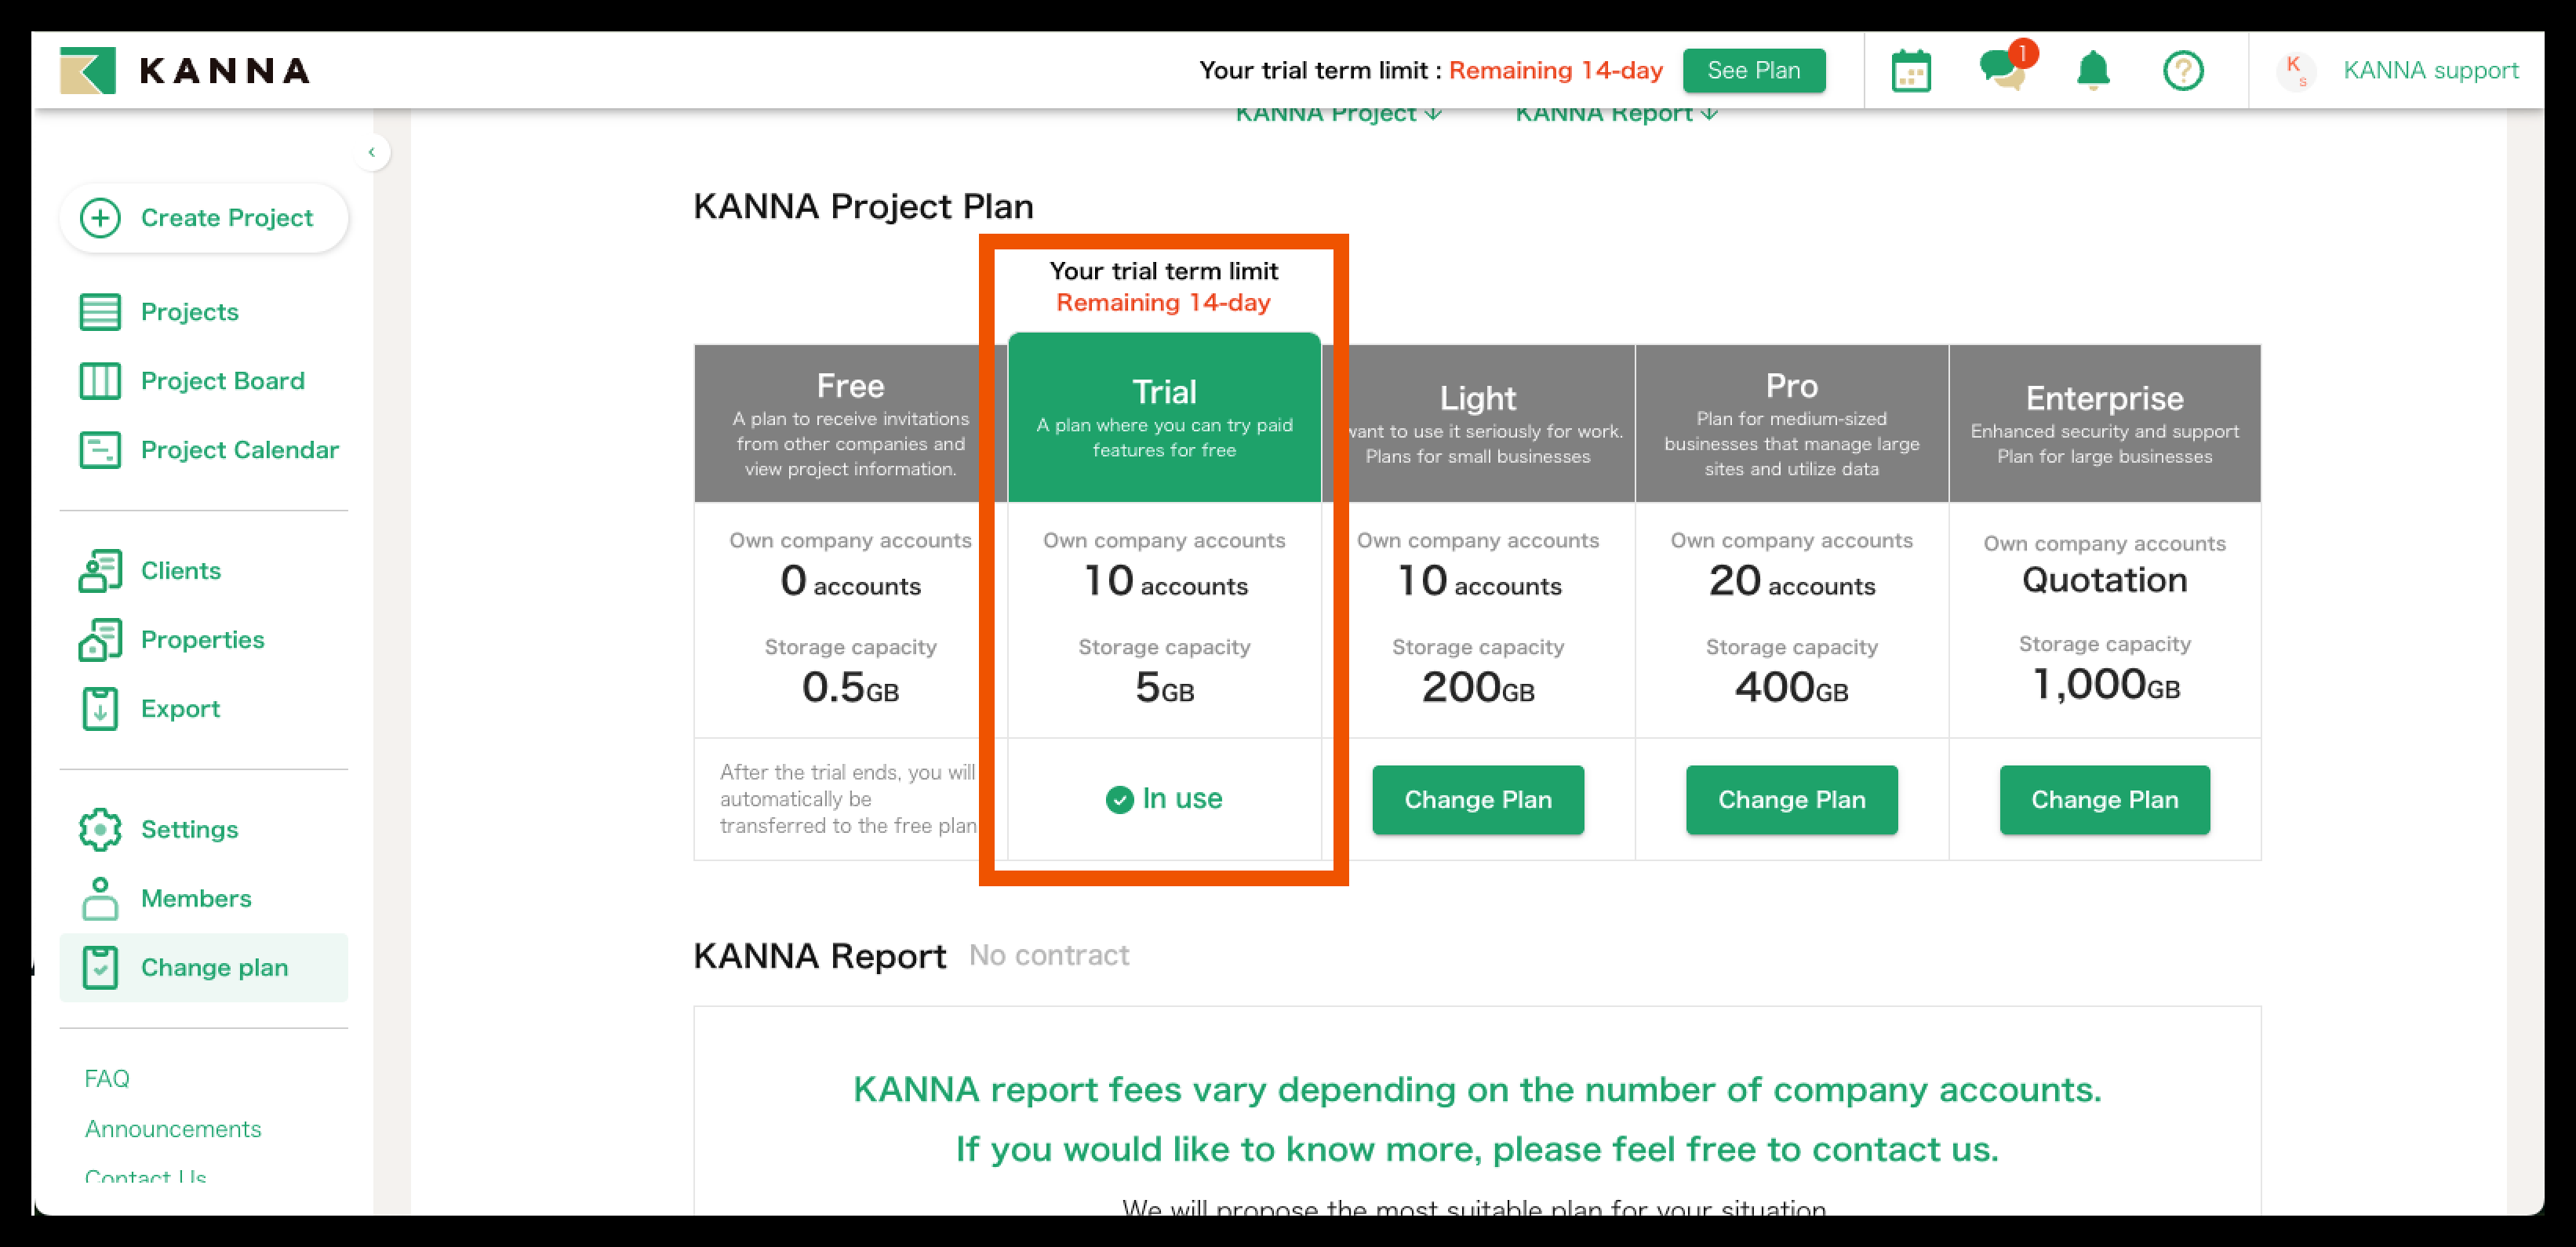Click the See Plan button
2576x1247 pixels.
click(1754, 70)
